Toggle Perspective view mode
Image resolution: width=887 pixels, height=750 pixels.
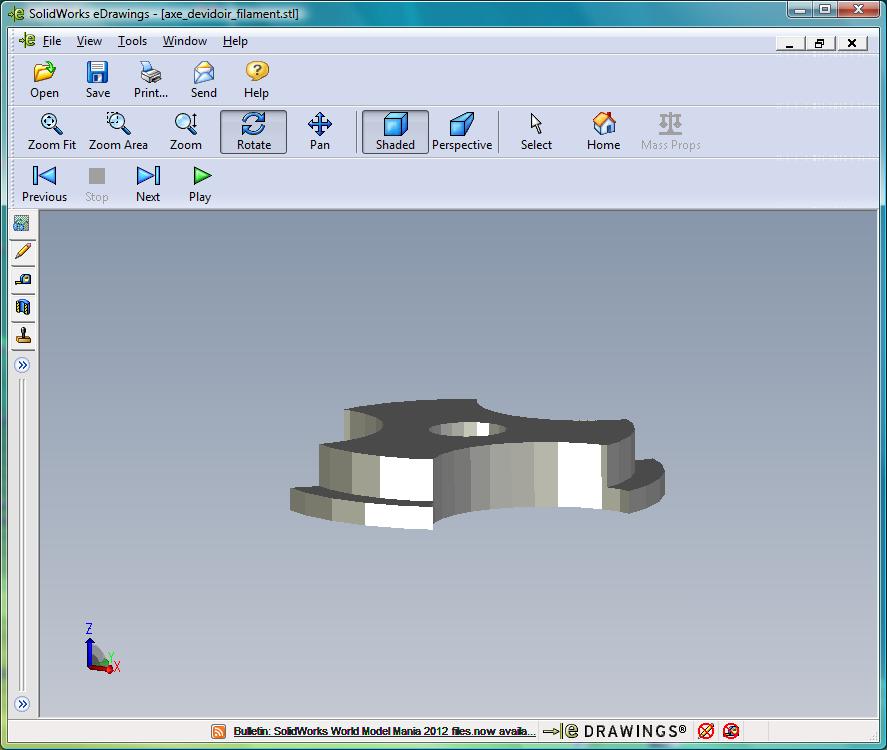pos(461,131)
